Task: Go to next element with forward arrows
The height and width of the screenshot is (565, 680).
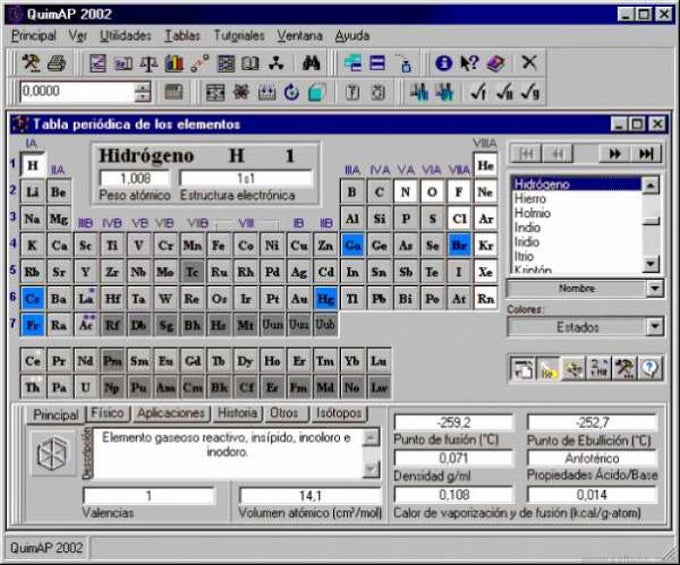Action: tap(614, 153)
